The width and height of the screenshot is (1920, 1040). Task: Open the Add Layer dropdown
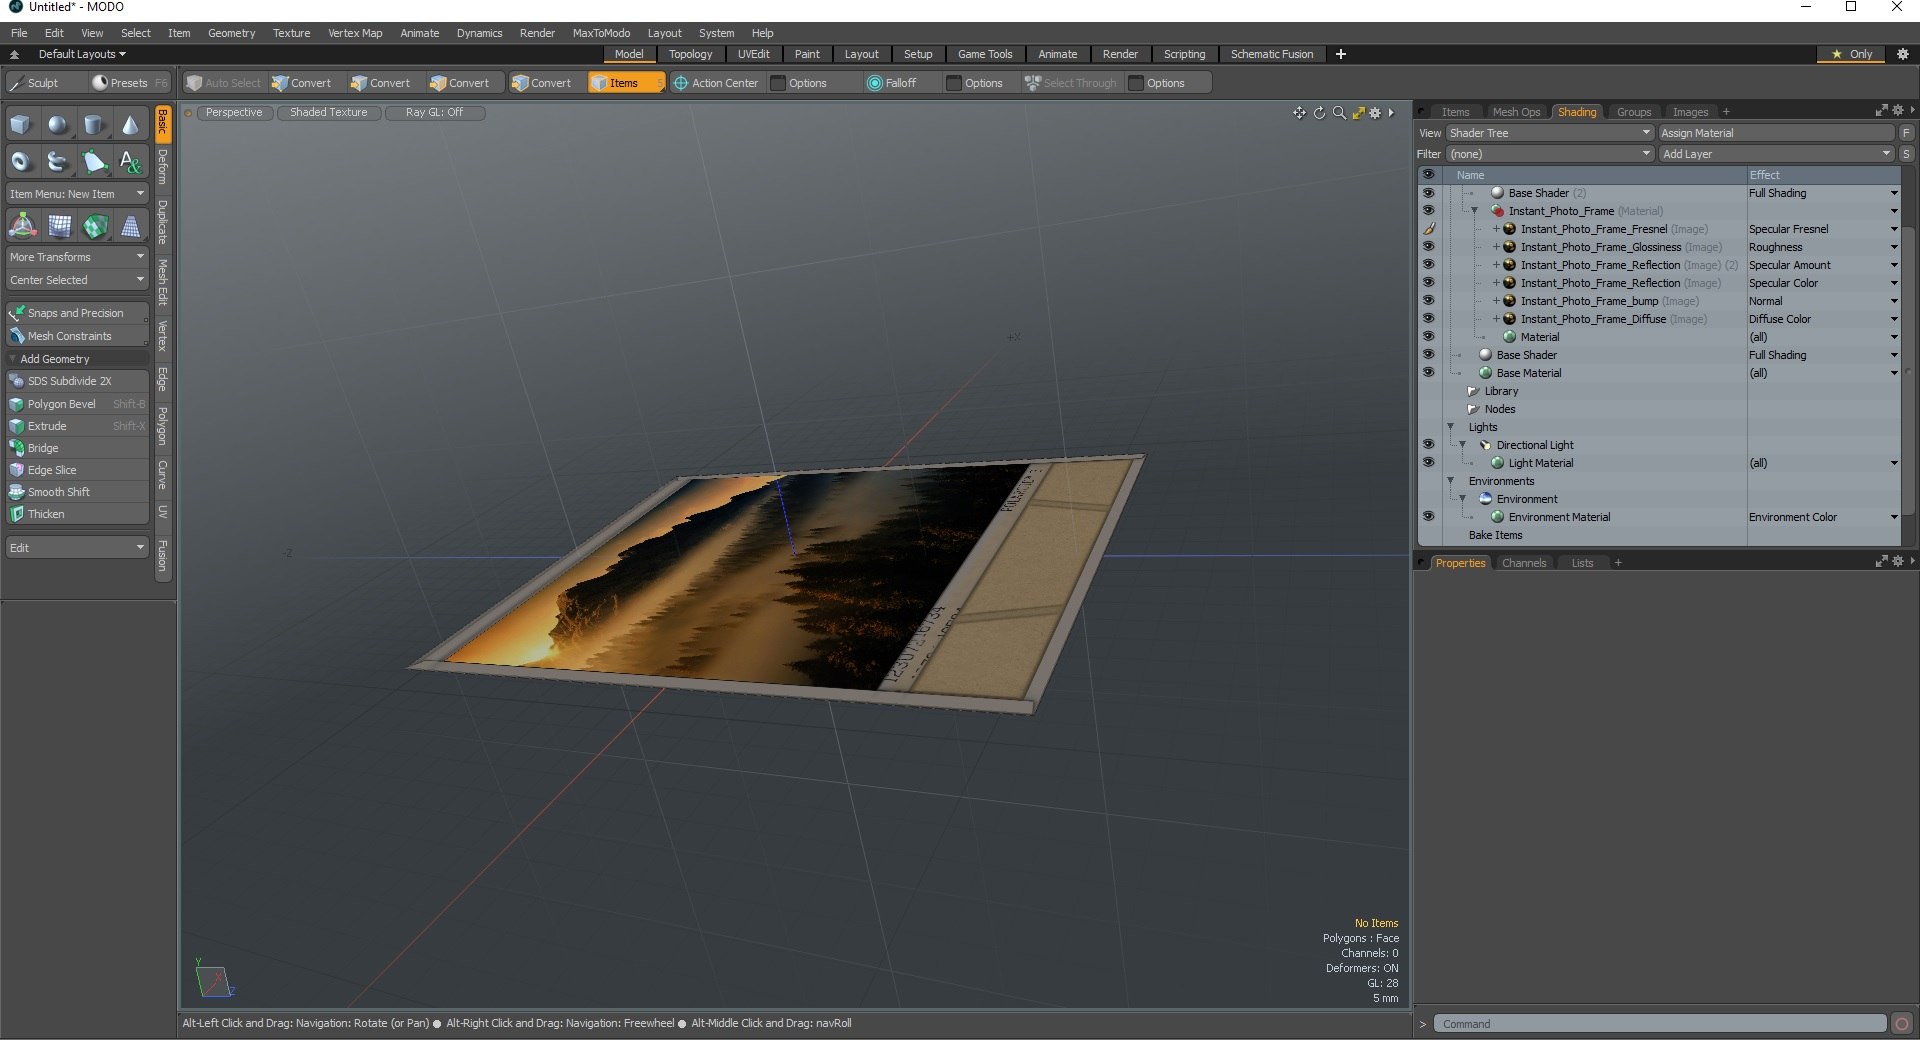pyautogui.click(x=1776, y=154)
